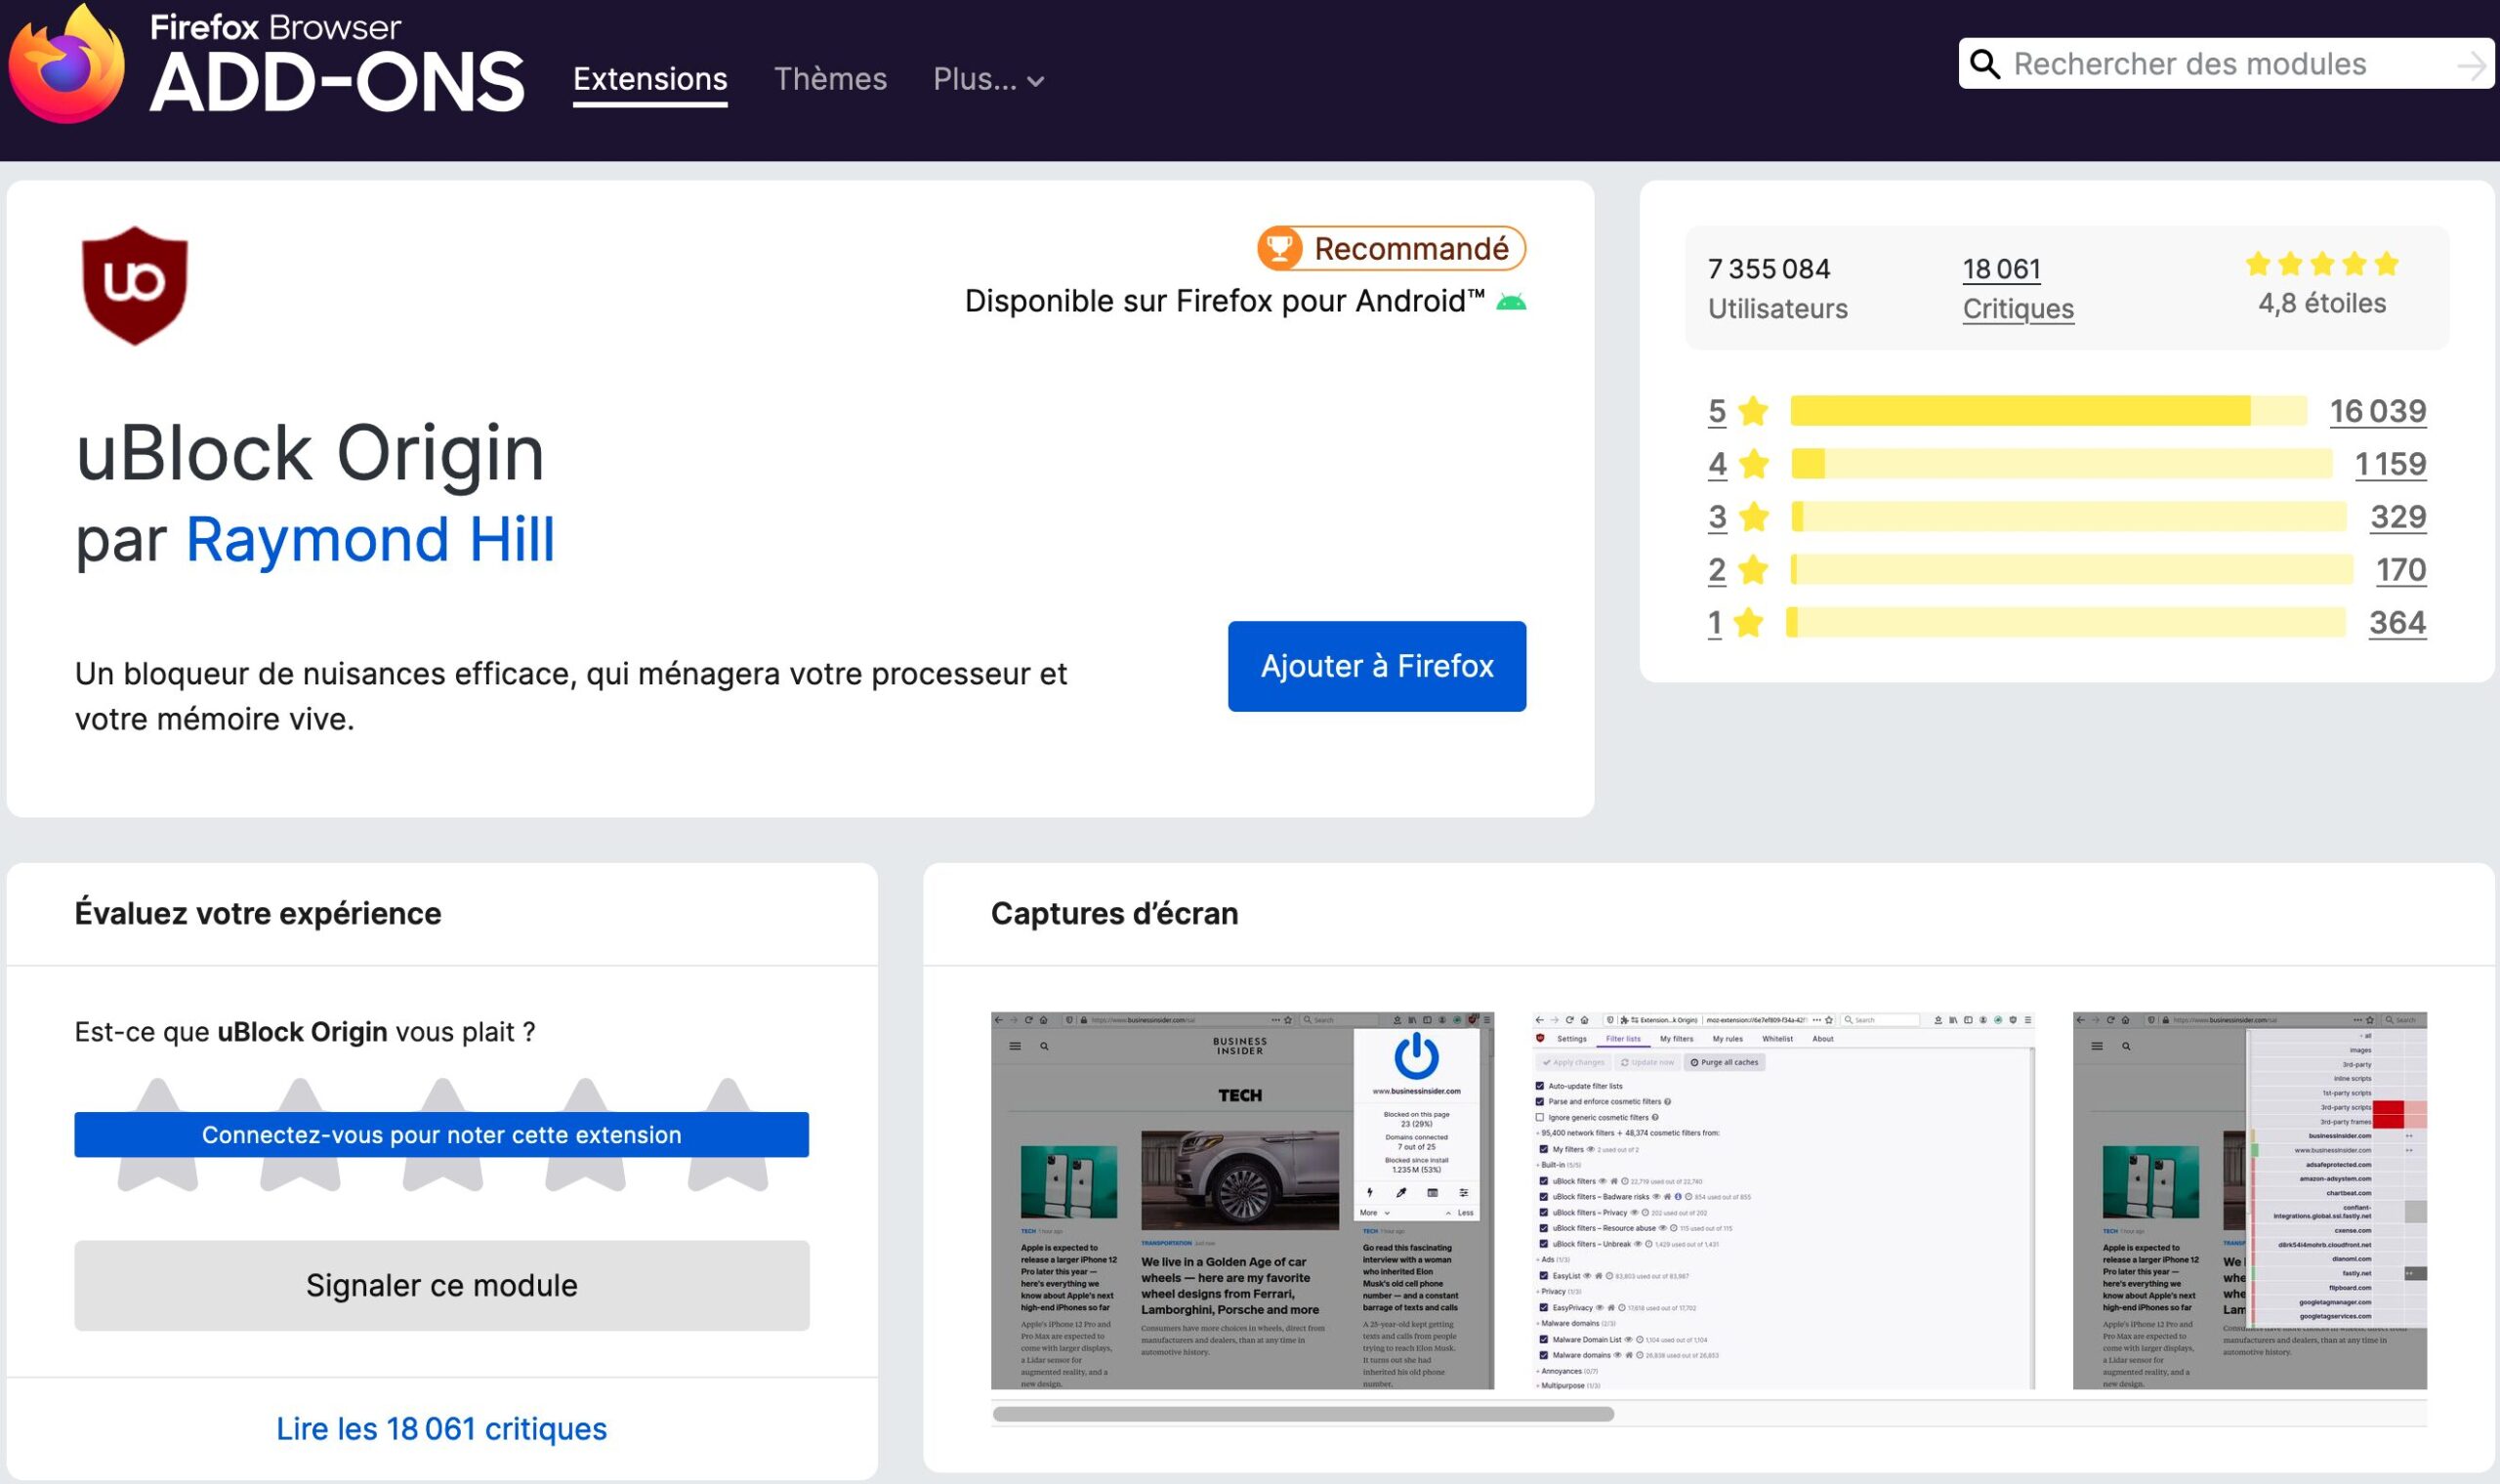Click Connectez-vous pour noter cette extension

[x=442, y=1135]
